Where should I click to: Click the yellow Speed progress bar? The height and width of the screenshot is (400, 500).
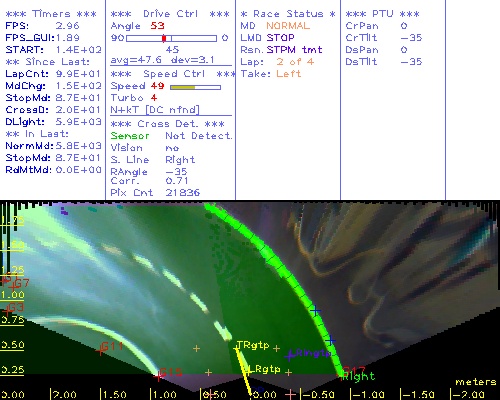pyautogui.click(x=195, y=87)
